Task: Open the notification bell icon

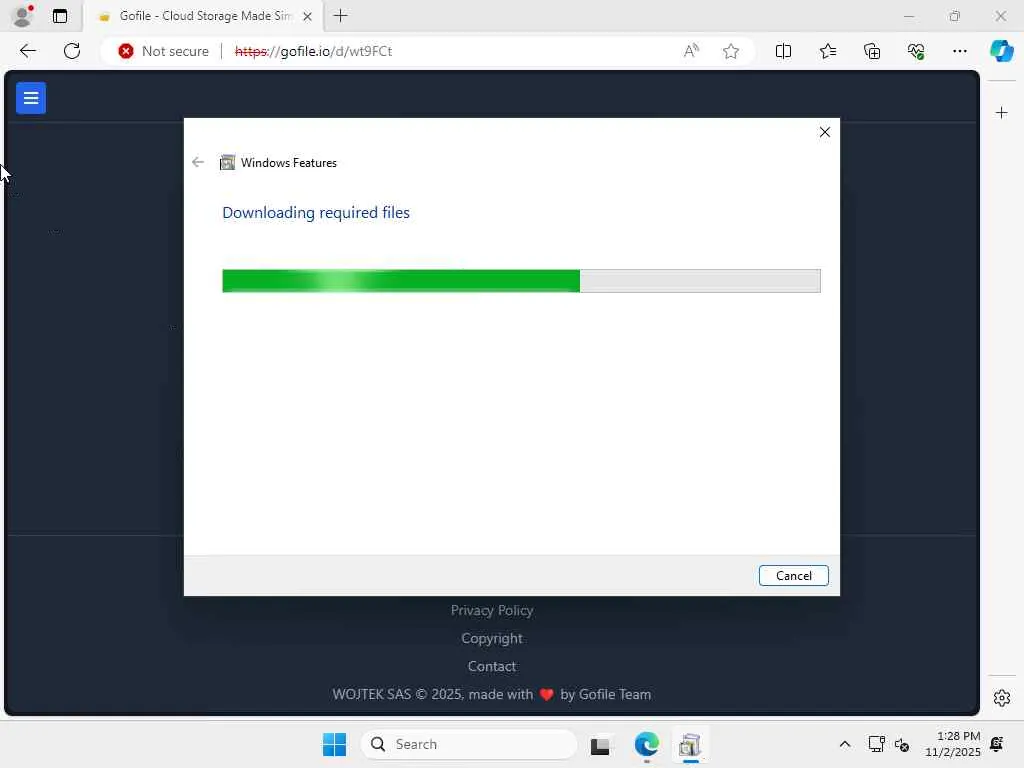Action: click(997, 744)
